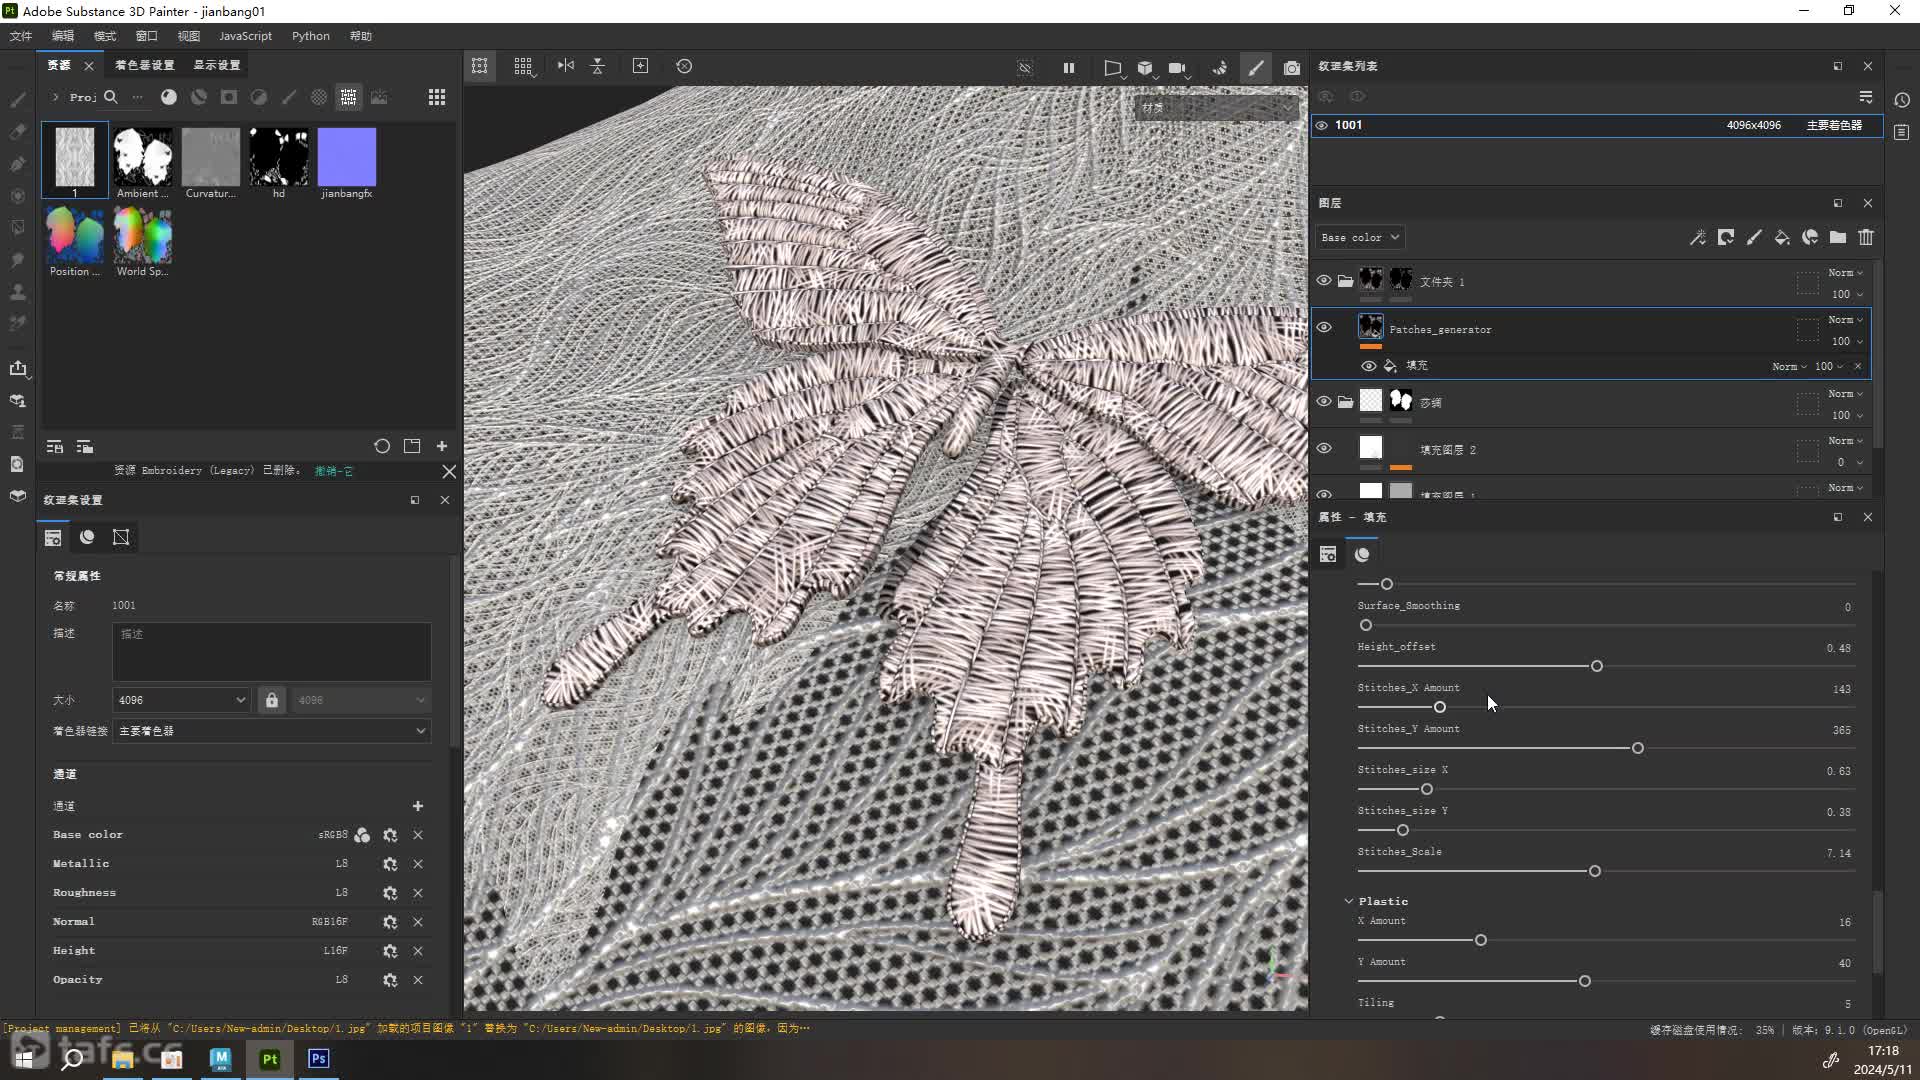Add a channel with plus button
This screenshot has height=1080, width=1920.
click(418, 806)
